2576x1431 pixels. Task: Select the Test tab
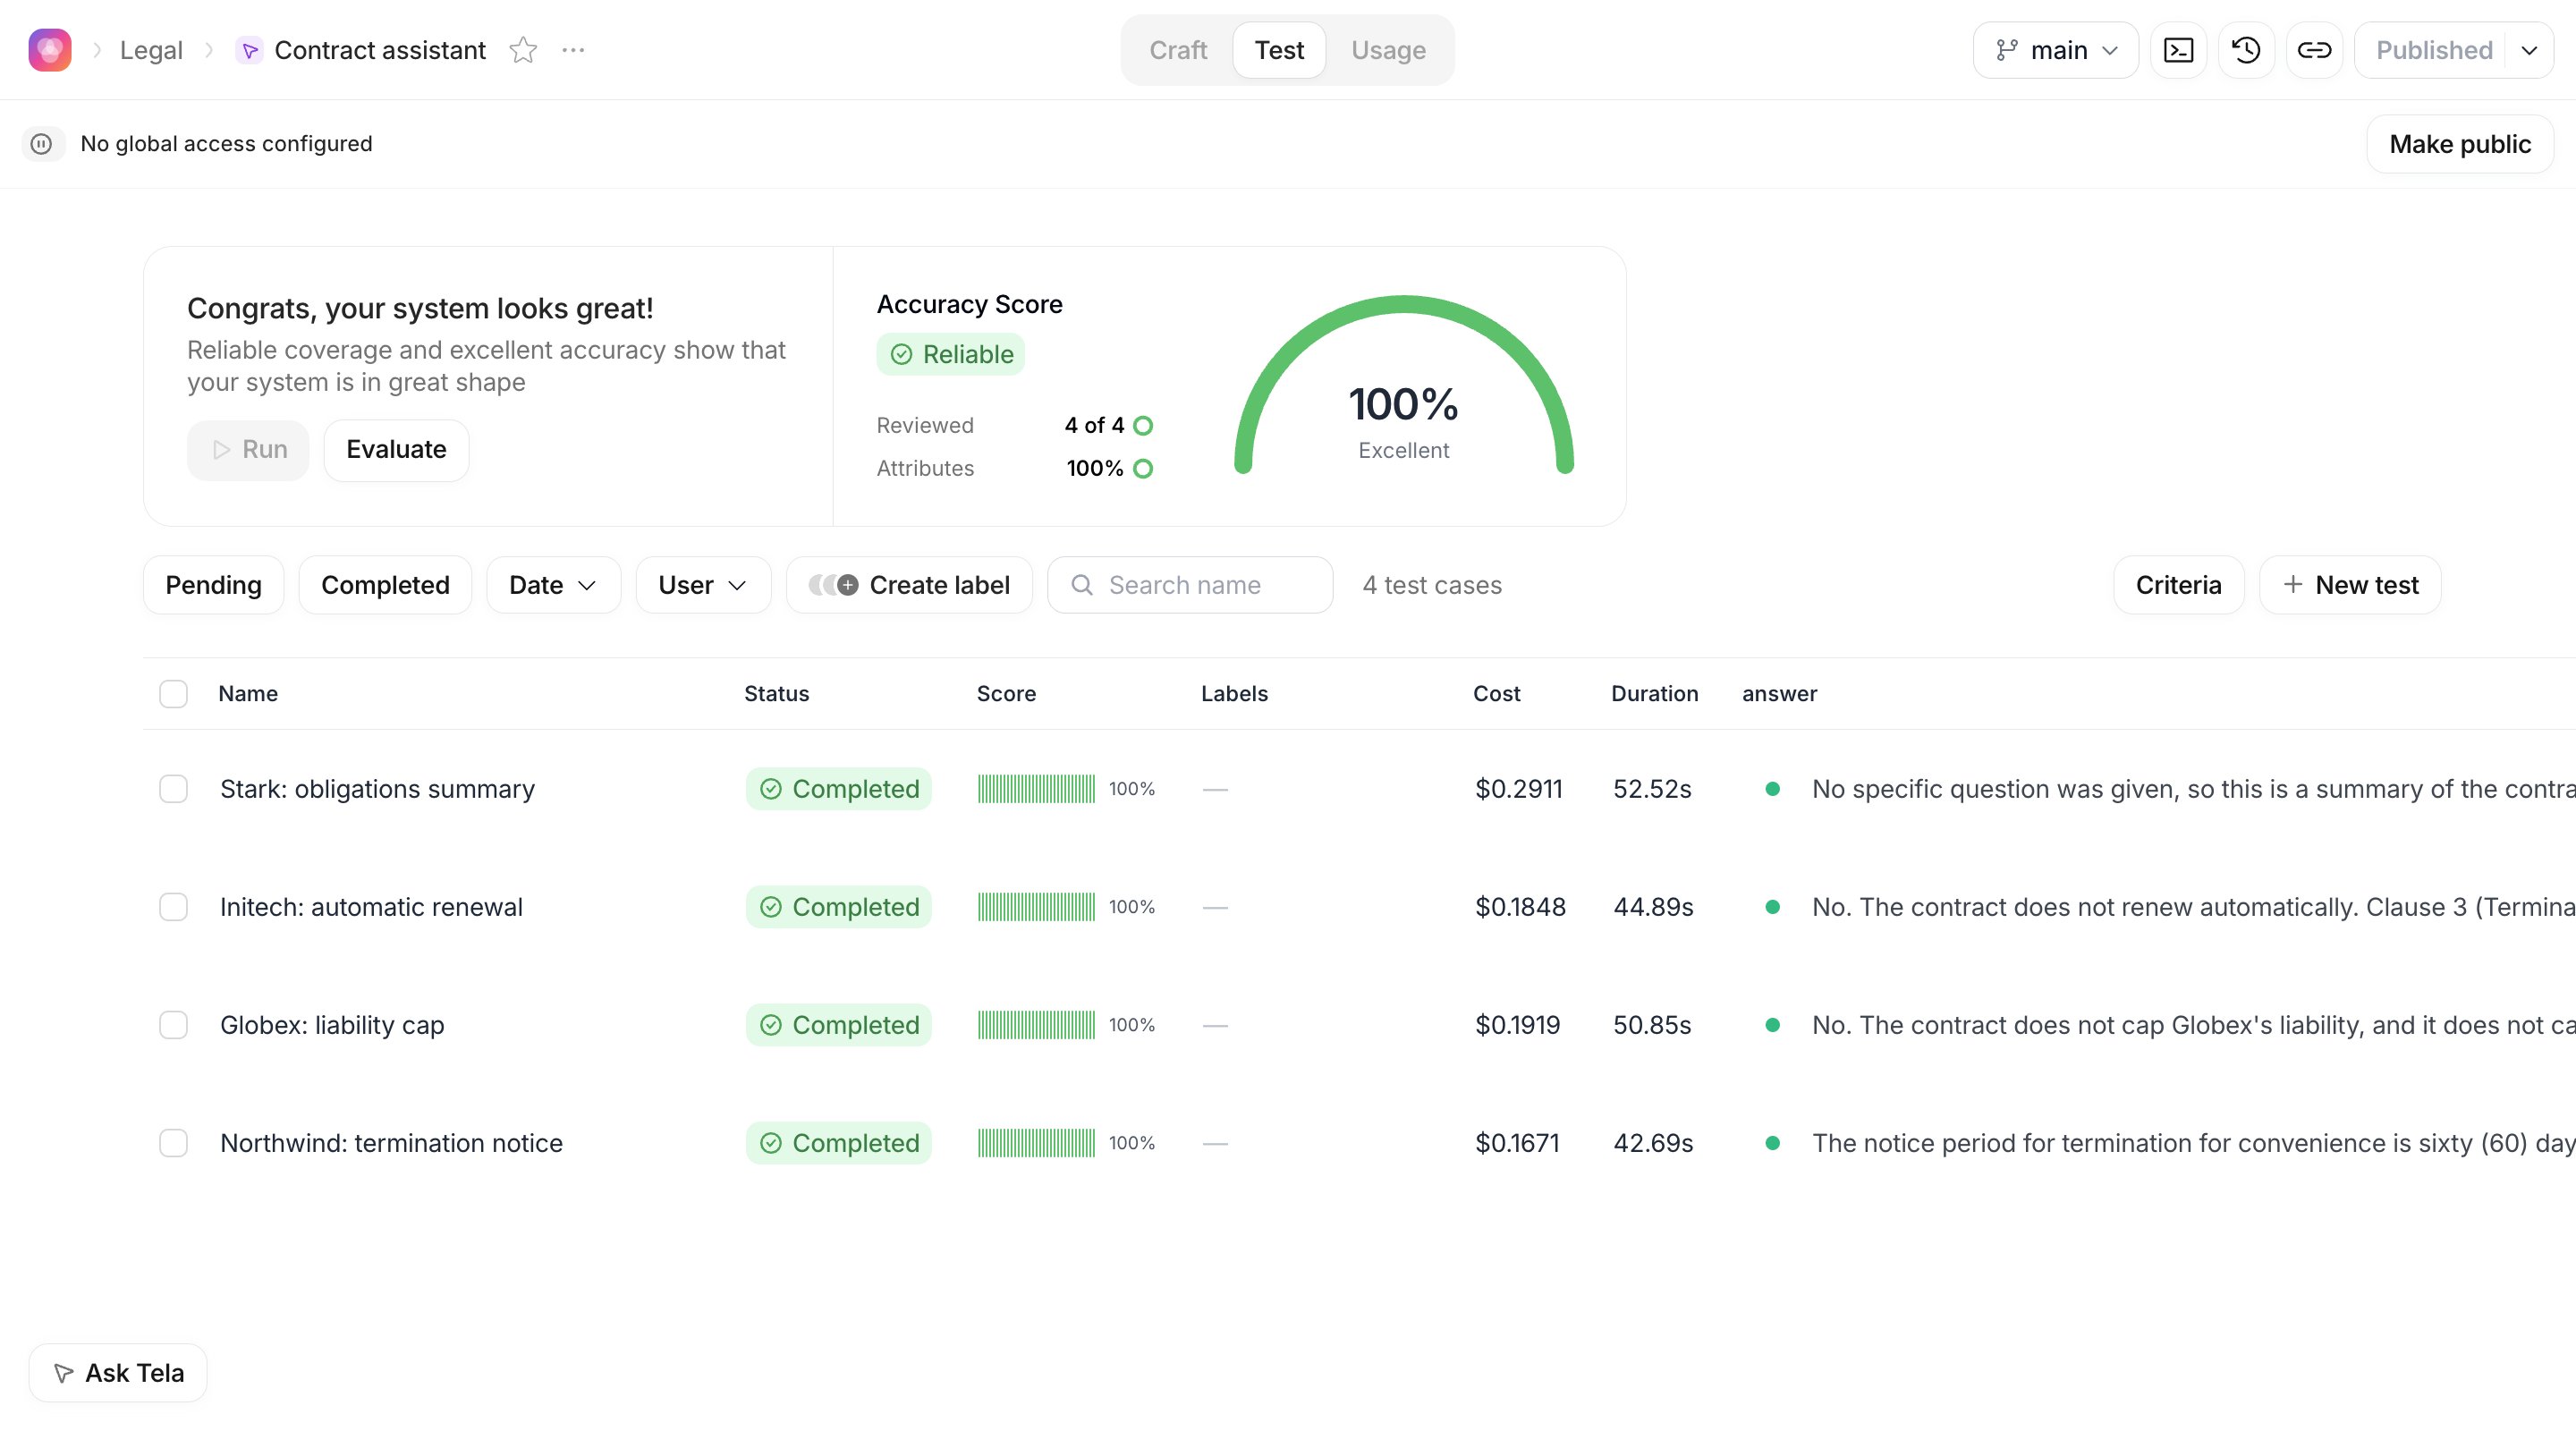coord(1279,50)
